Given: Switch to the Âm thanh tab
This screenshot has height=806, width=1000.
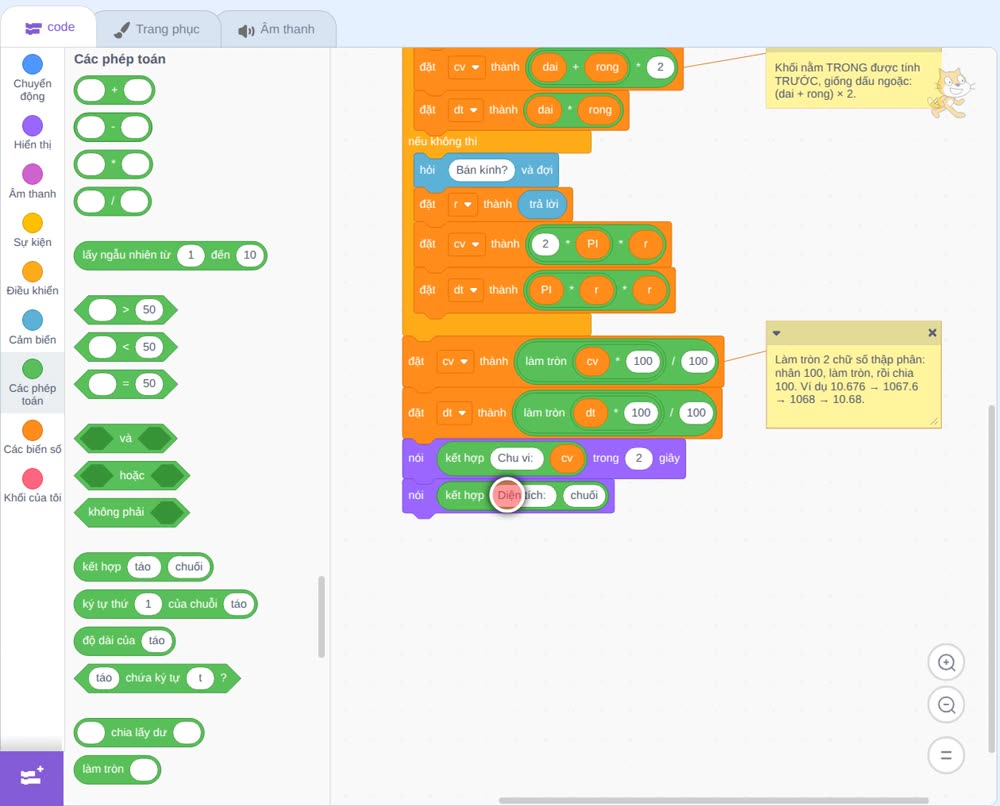Looking at the screenshot, I should 277,29.
